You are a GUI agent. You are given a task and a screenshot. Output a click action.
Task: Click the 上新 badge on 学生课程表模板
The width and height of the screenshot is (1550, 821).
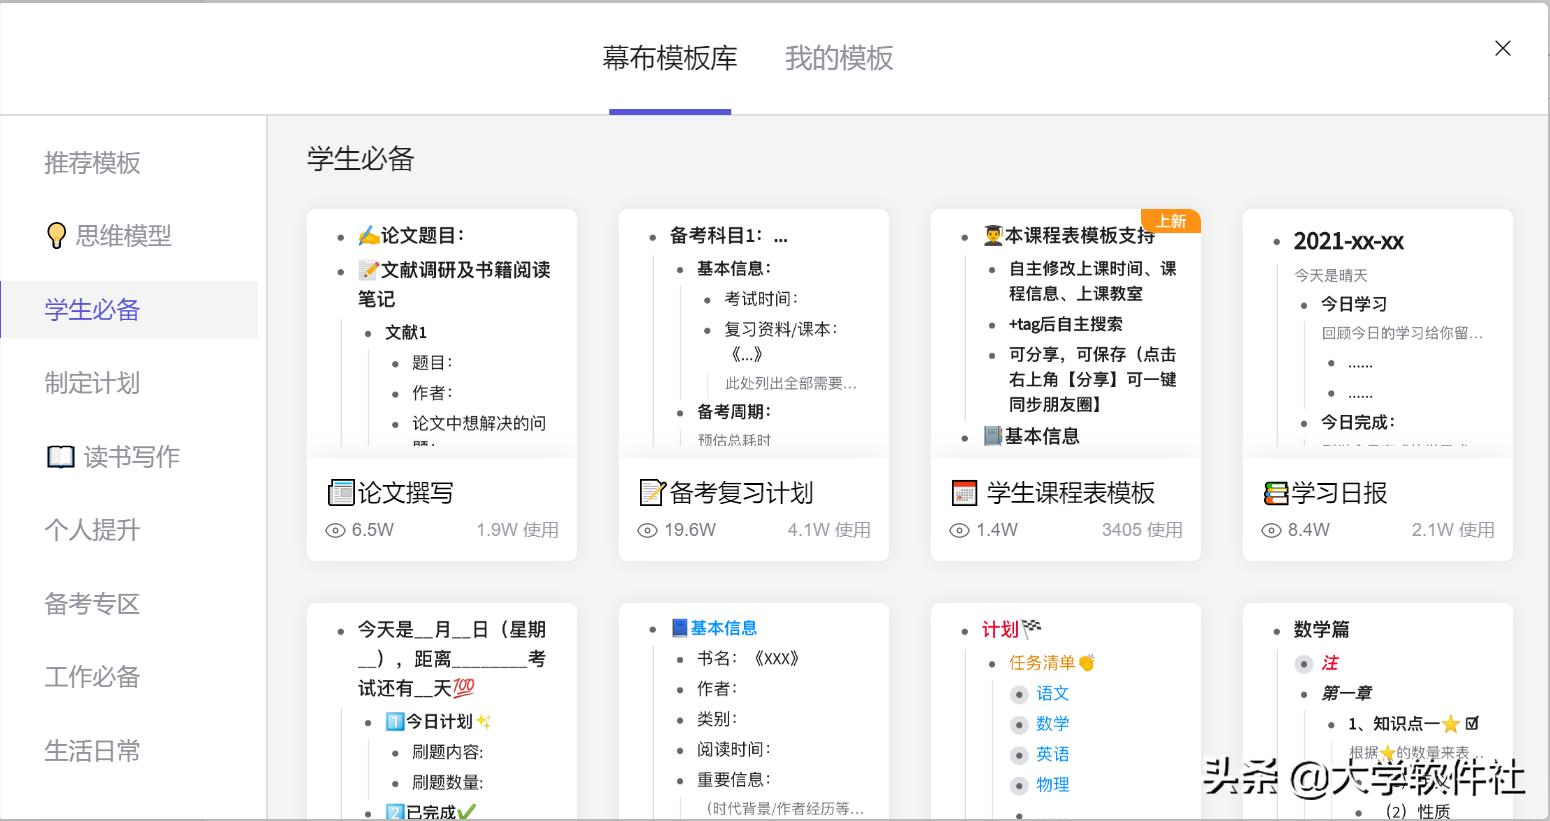click(x=1170, y=221)
